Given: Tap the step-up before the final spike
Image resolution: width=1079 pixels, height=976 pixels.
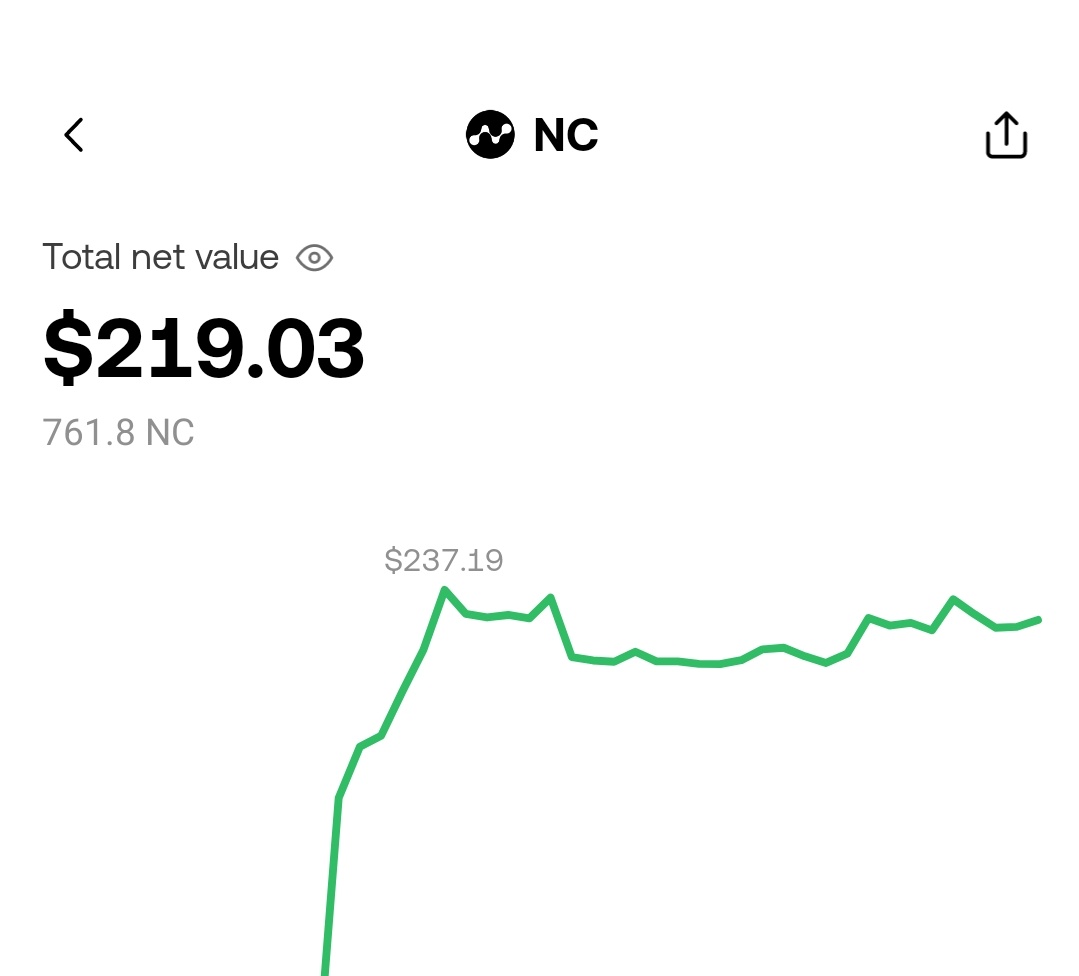Looking at the screenshot, I should tap(858, 635).
